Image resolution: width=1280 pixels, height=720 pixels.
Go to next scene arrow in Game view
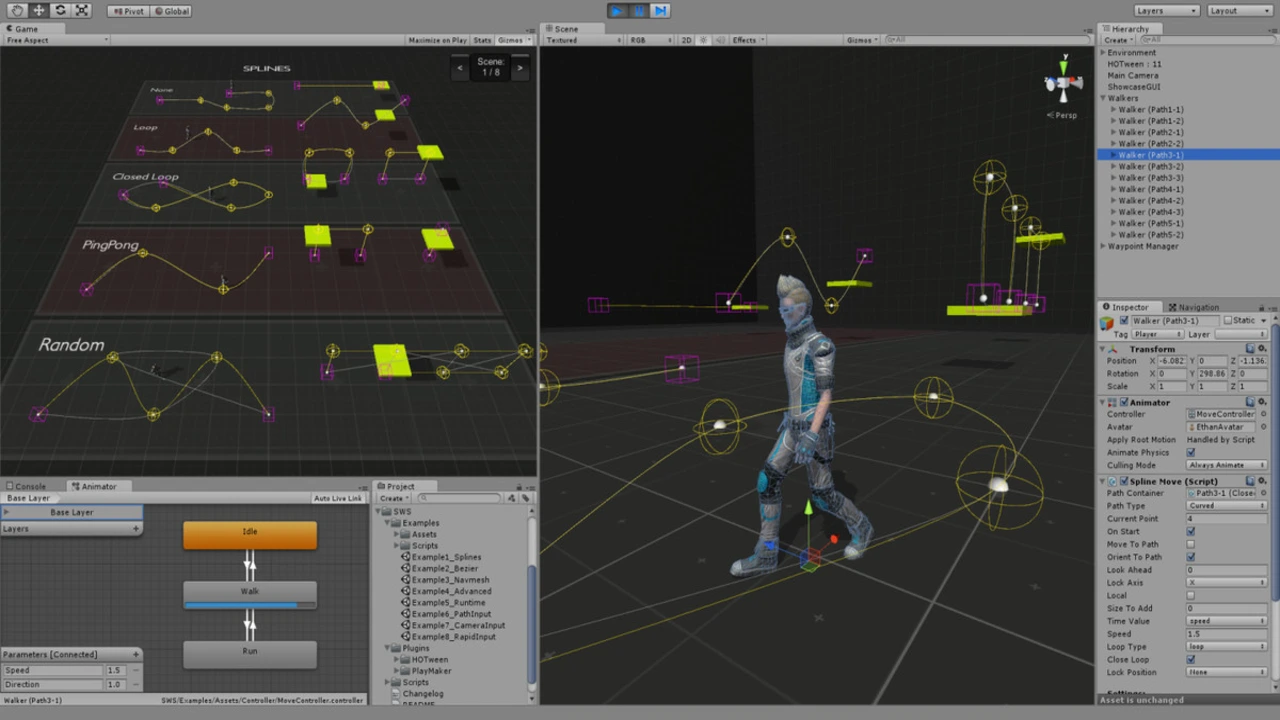(519, 68)
